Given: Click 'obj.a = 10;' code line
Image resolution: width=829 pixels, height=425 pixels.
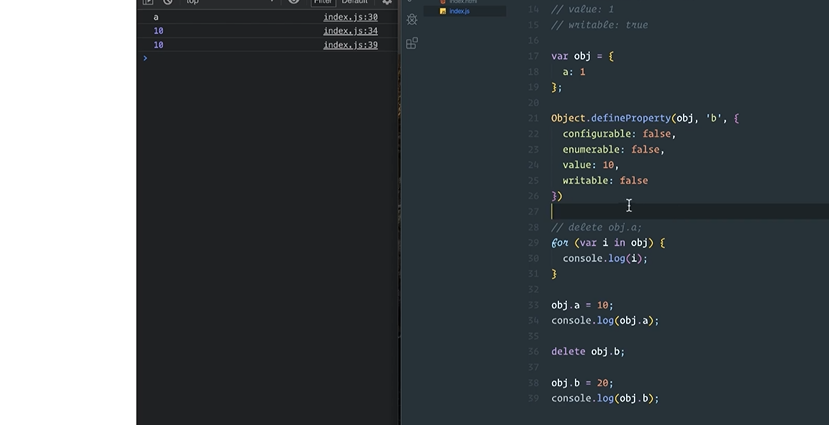Looking at the screenshot, I should tap(582, 305).
